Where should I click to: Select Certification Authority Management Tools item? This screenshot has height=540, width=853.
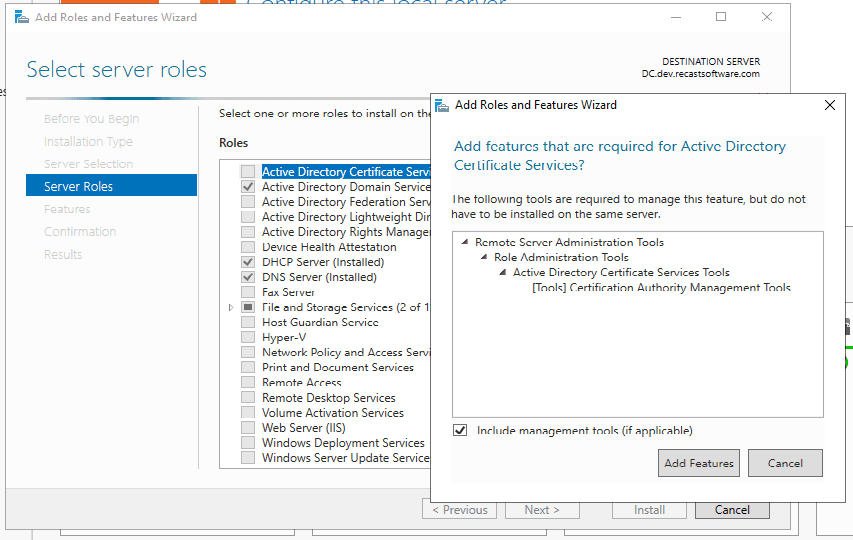[661, 288]
